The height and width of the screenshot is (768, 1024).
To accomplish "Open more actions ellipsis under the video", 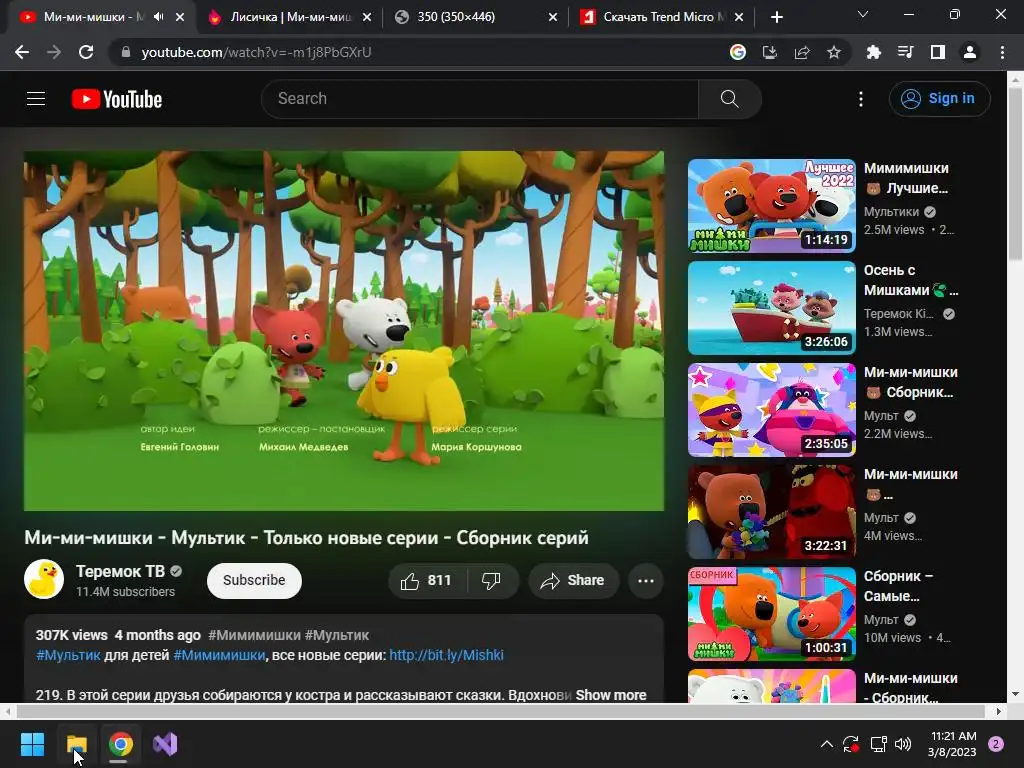I will [646, 581].
